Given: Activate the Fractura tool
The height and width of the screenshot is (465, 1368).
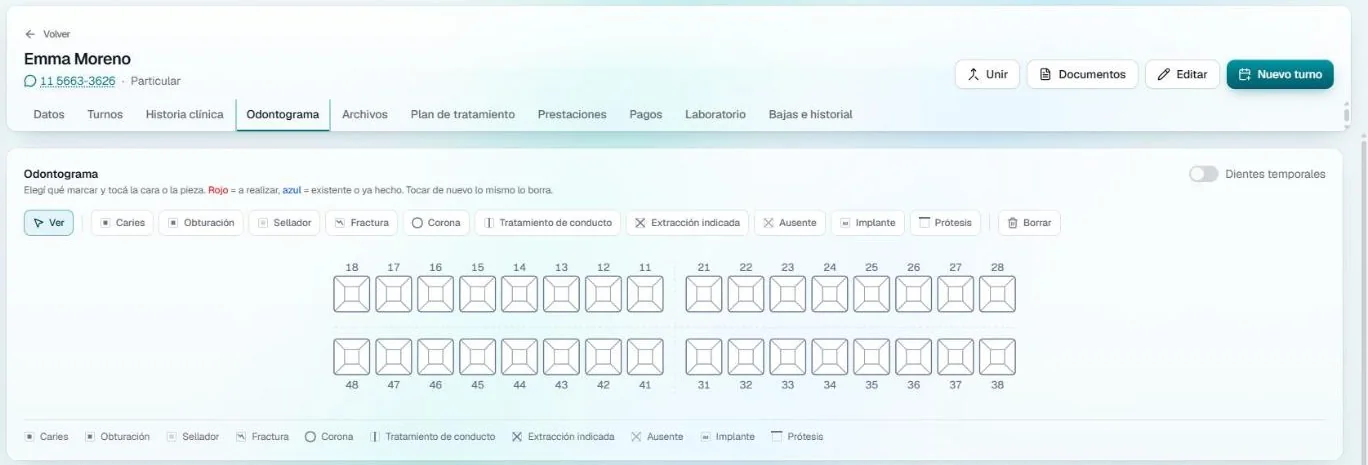Looking at the screenshot, I should [362, 223].
